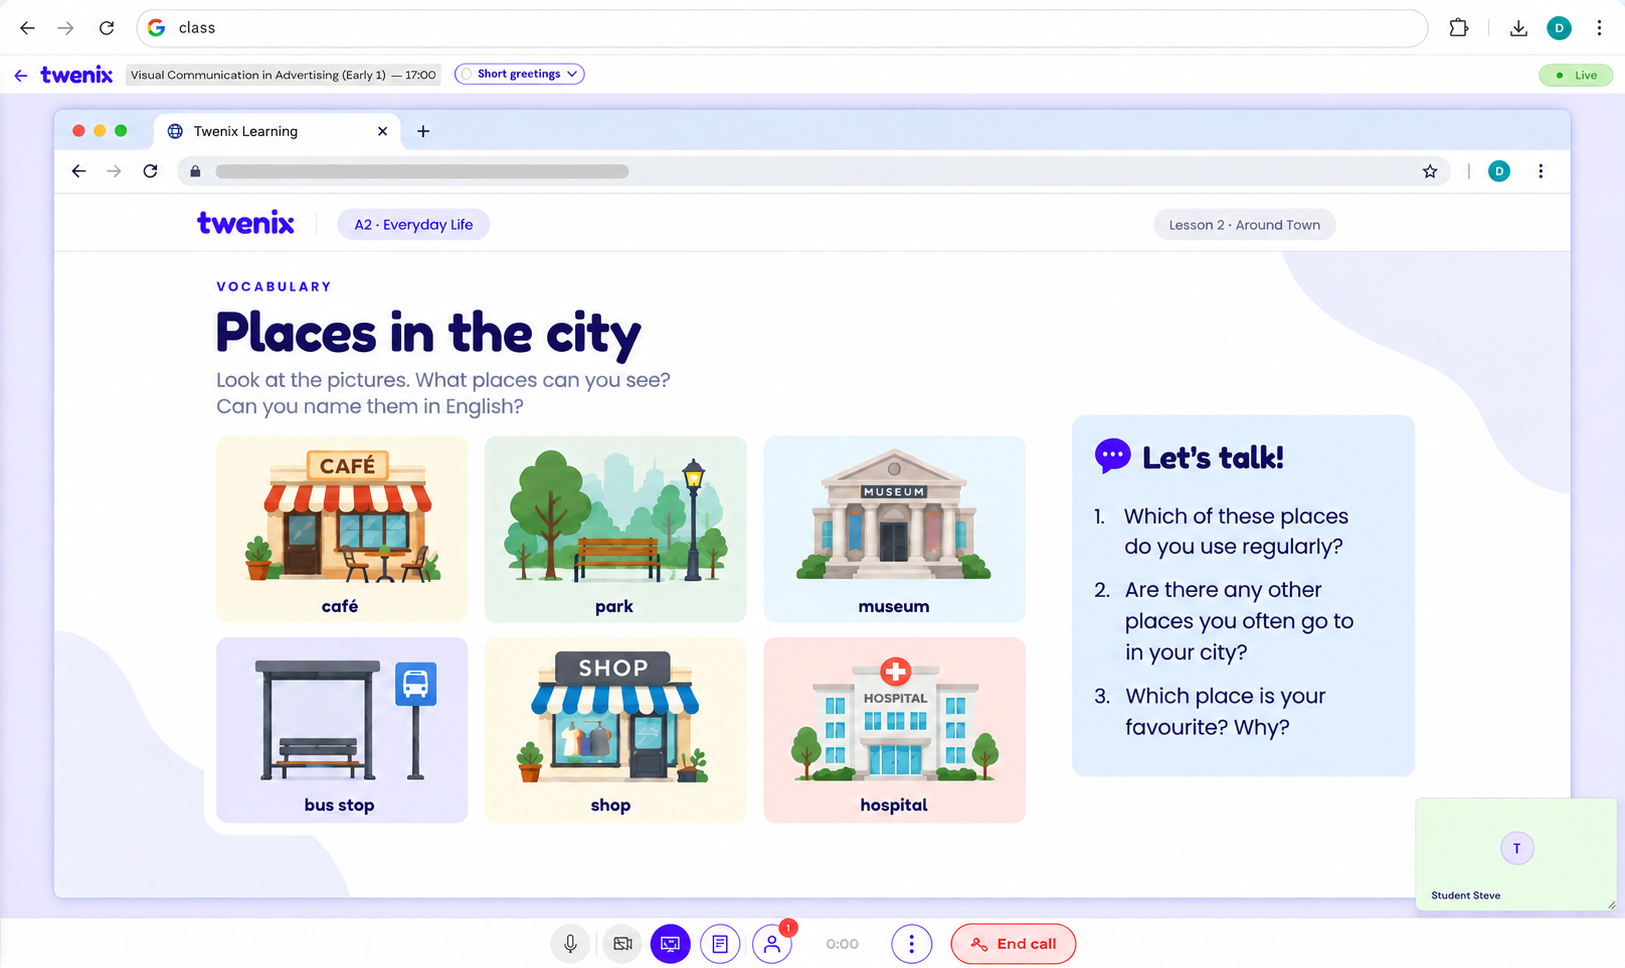
Task: Go back using arrow beside twenix logo
Action: (21, 75)
